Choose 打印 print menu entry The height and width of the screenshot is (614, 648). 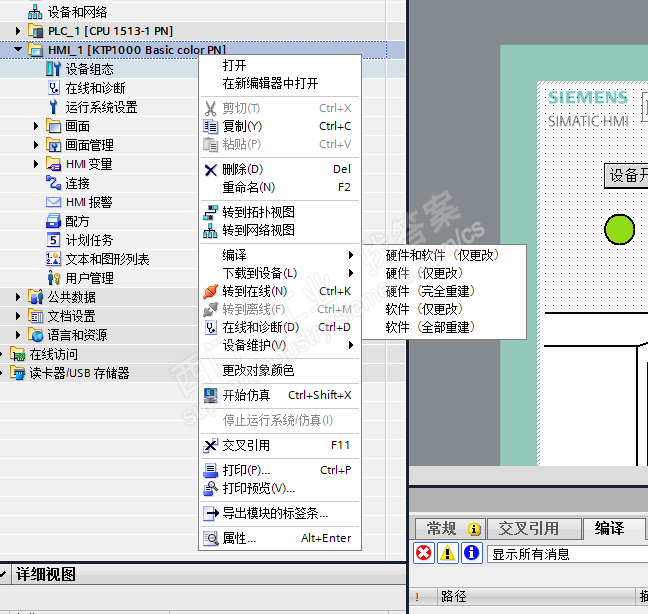(x=280, y=470)
